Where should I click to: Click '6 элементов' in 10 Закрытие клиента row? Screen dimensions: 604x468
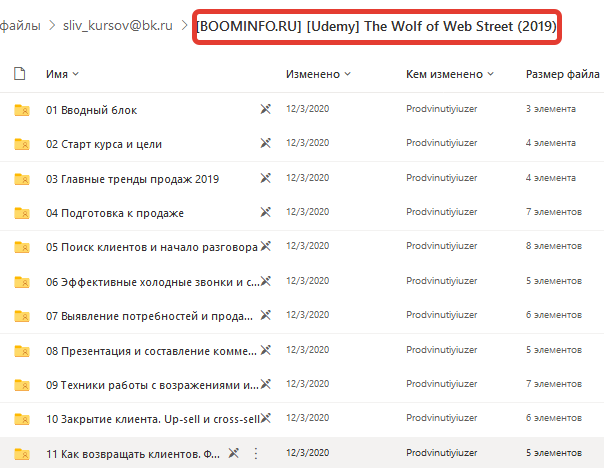pyautogui.click(x=554, y=418)
